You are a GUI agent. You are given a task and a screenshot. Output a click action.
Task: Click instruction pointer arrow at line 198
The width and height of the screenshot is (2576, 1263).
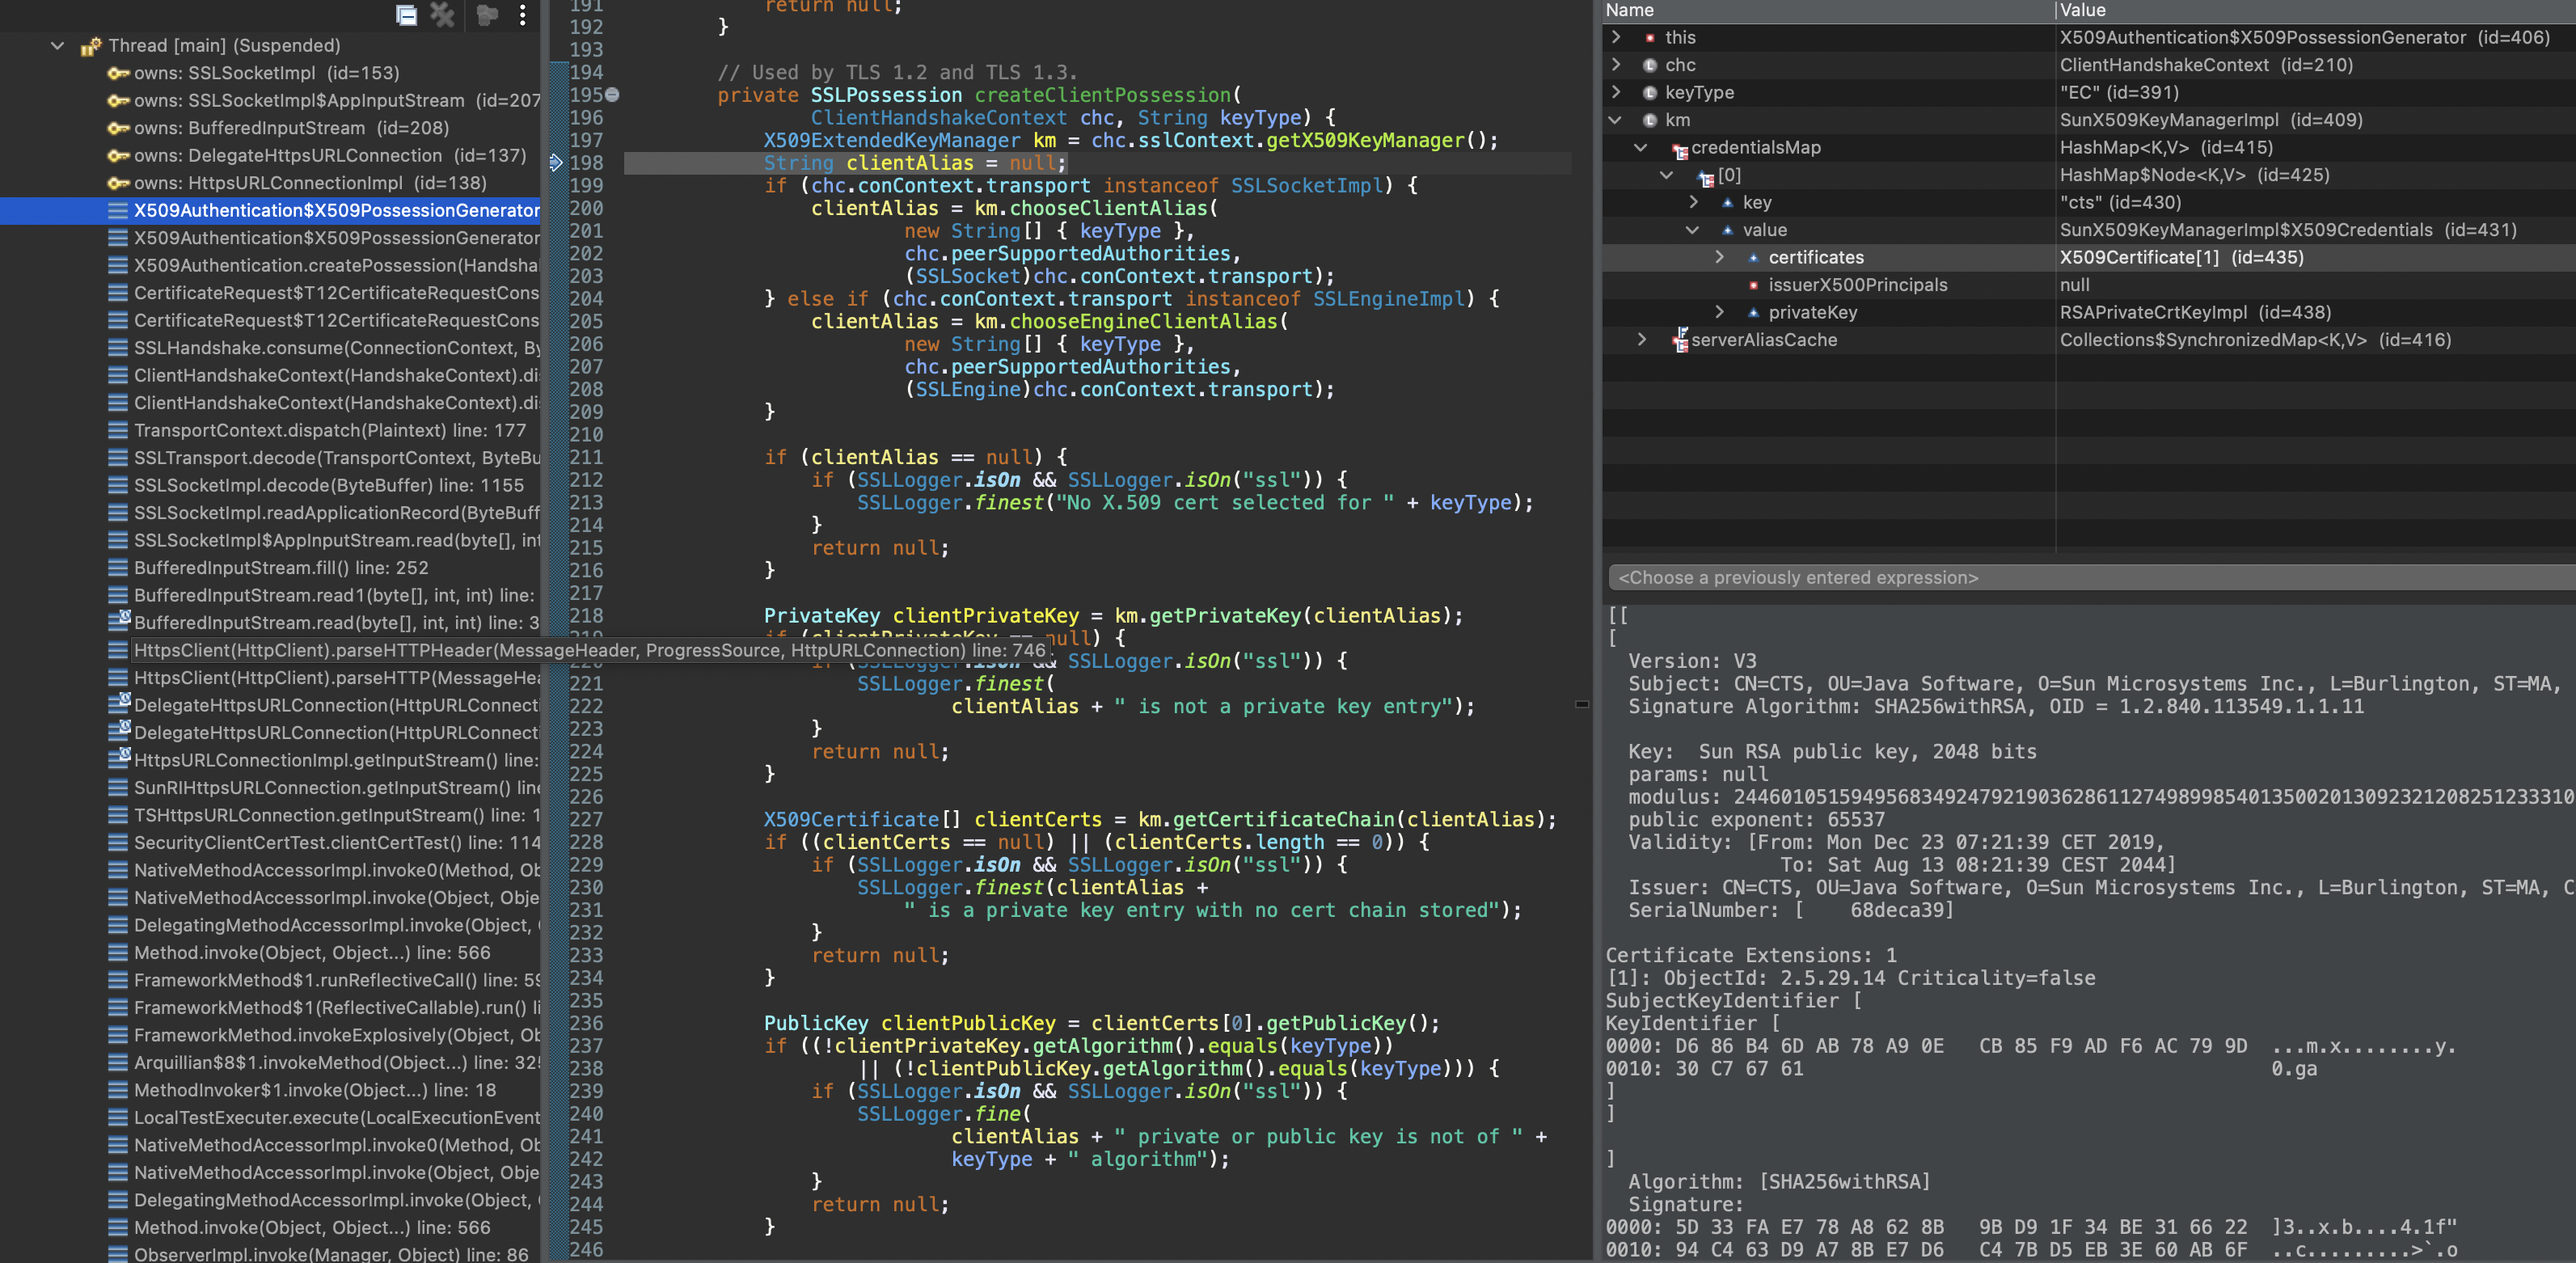(x=557, y=163)
